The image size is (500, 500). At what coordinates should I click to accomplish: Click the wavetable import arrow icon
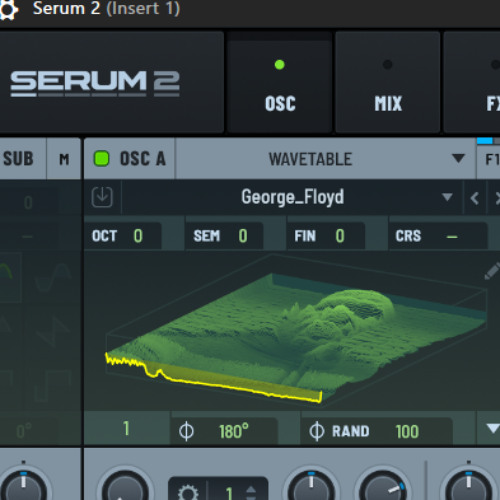(x=102, y=197)
